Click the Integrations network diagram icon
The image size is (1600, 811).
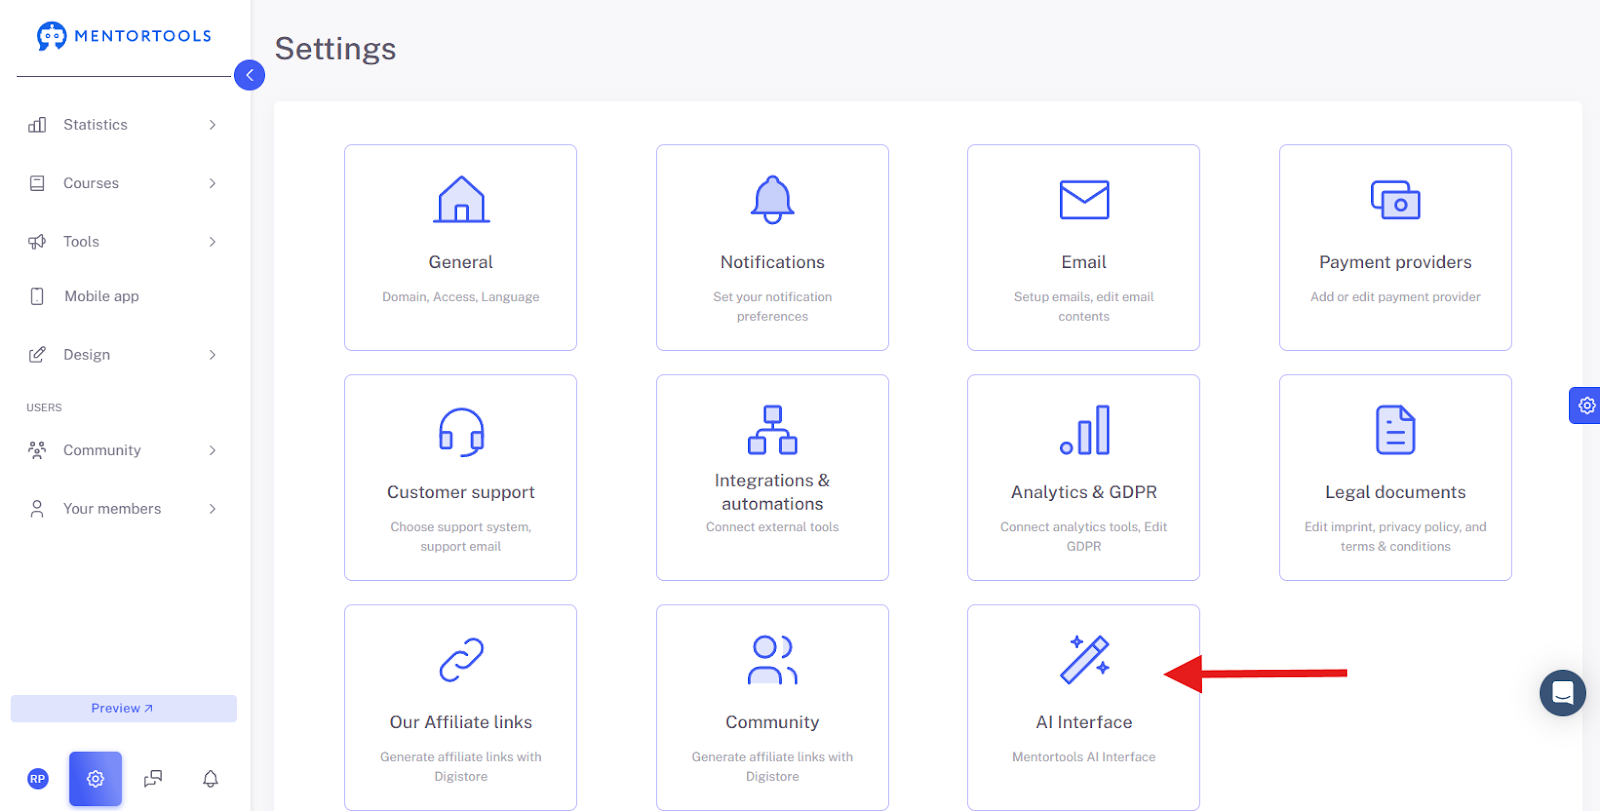tap(773, 430)
